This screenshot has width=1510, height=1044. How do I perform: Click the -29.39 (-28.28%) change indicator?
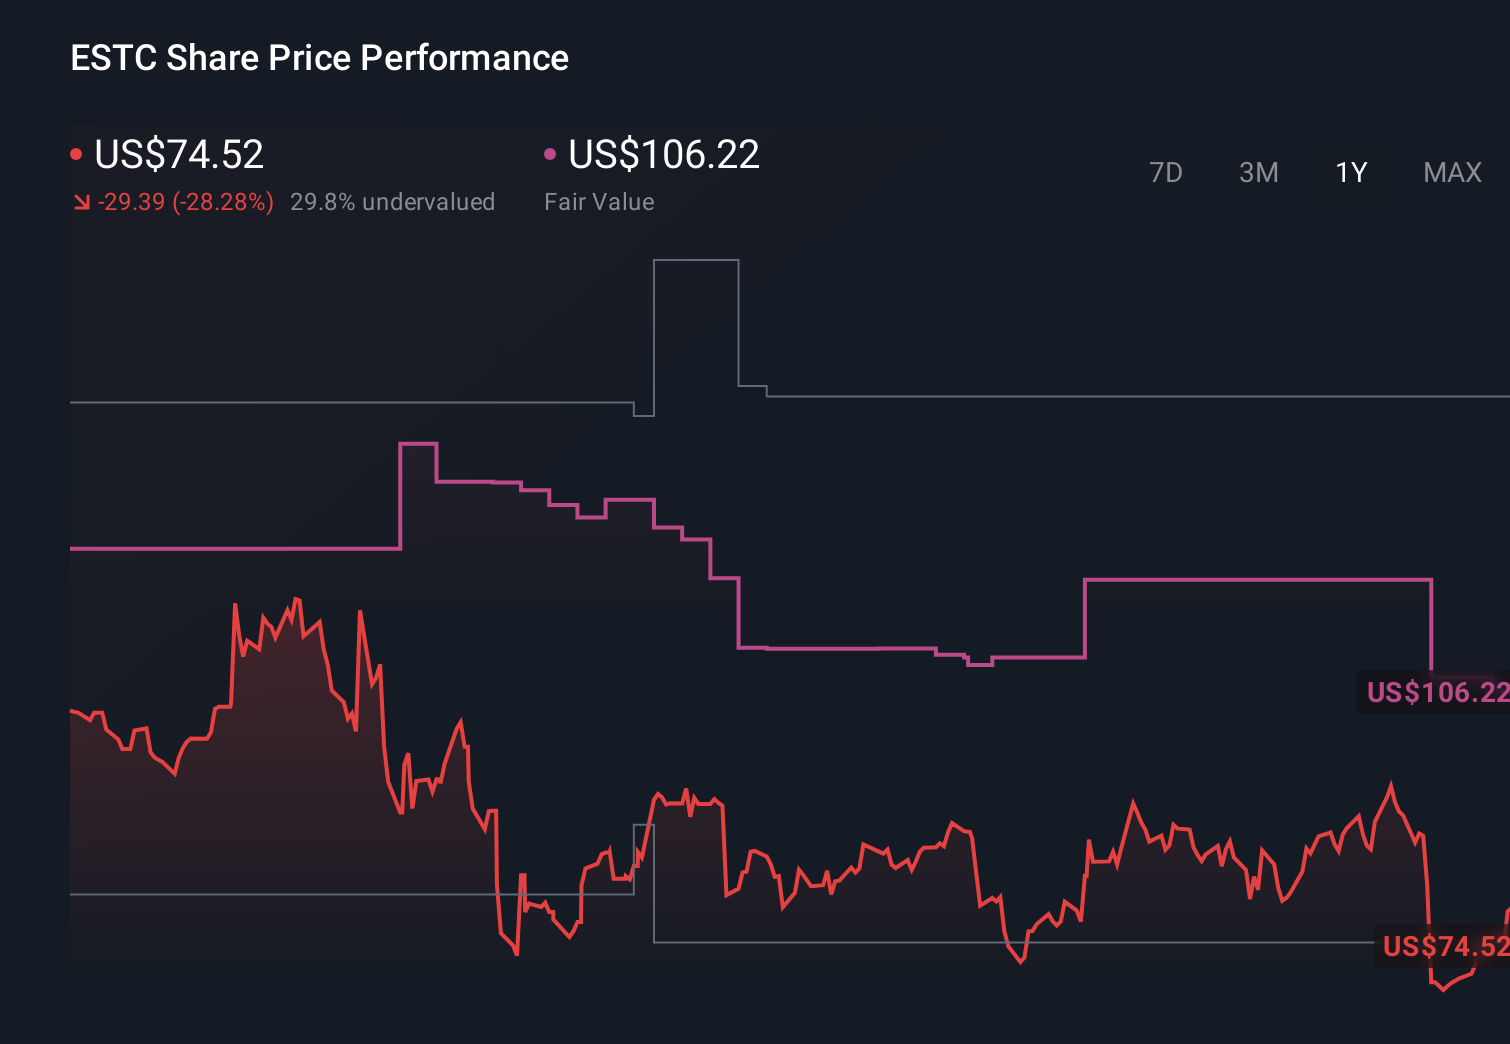pos(186,202)
